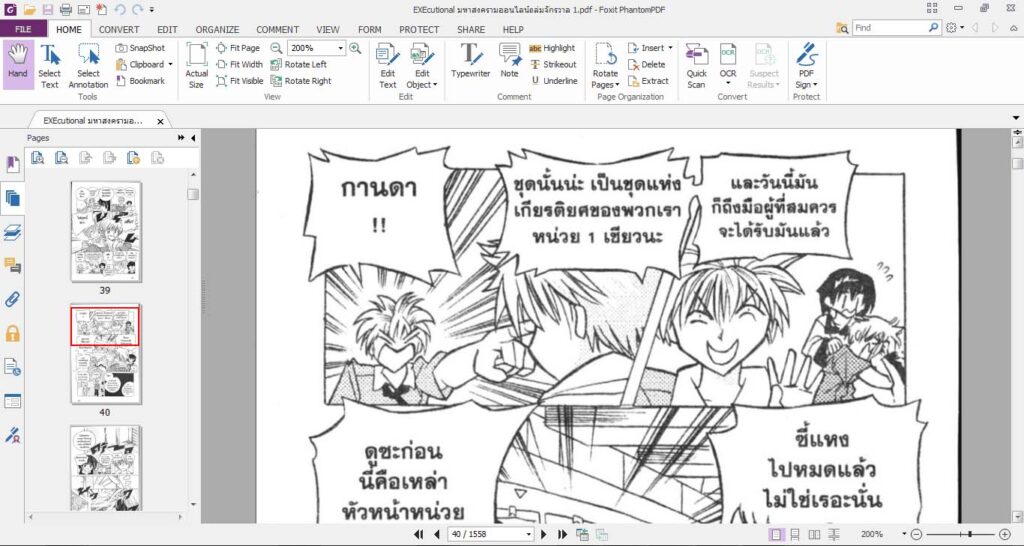Image resolution: width=1024 pixels, height=546 pixels.
Task: Open security panel lock icon
Action: coord(12,334)
